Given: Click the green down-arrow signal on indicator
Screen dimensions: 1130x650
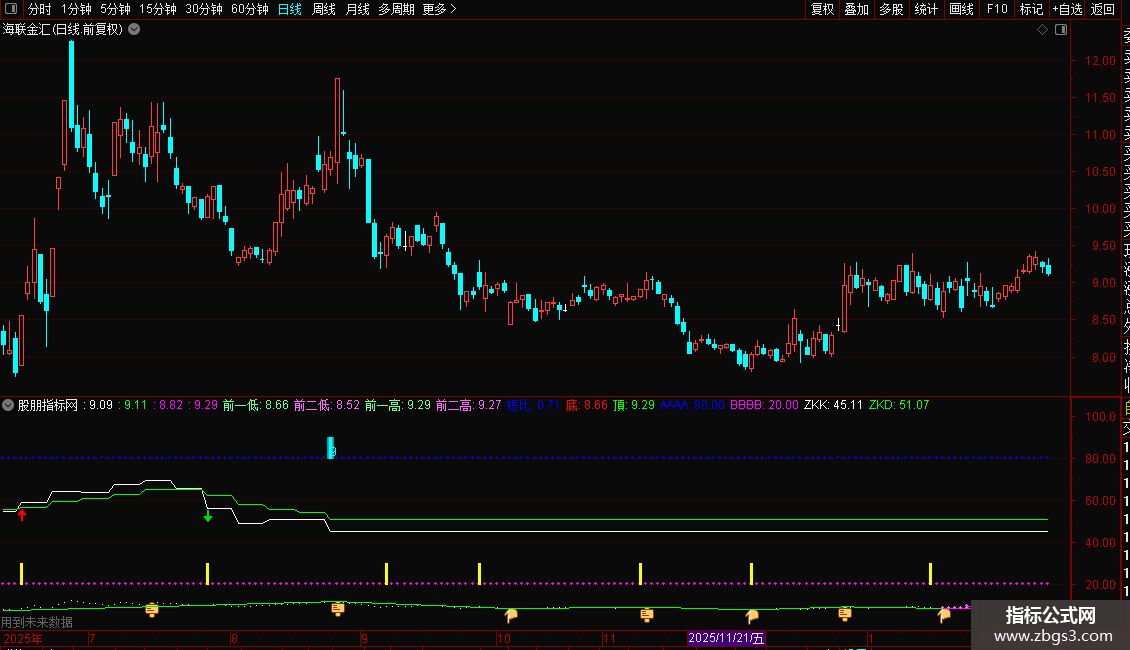Looking at the screenshot, I should click(208, 516).
